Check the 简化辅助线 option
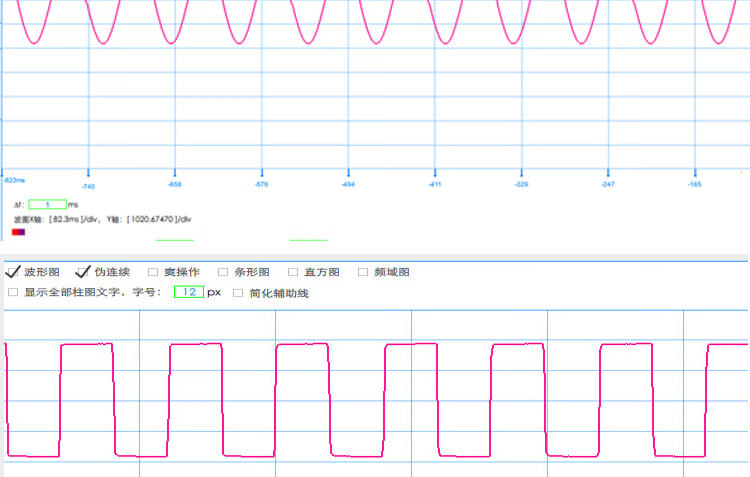Viewport: 750px width, 477px height. click(x=238, y=293)
